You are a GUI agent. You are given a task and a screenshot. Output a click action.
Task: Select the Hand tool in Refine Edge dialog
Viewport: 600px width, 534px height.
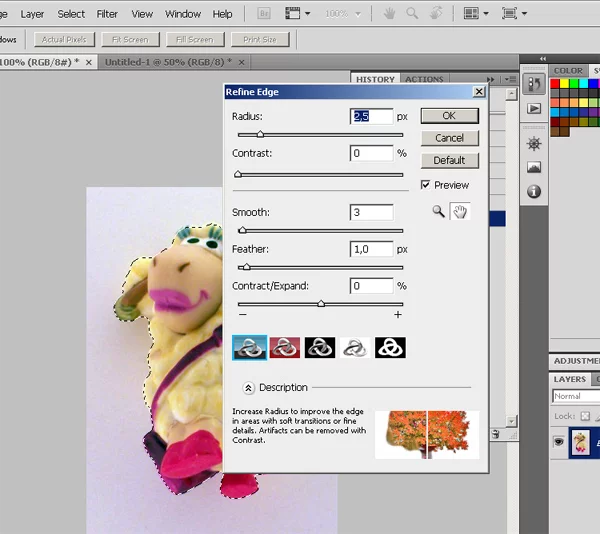[x=460, y=211]
